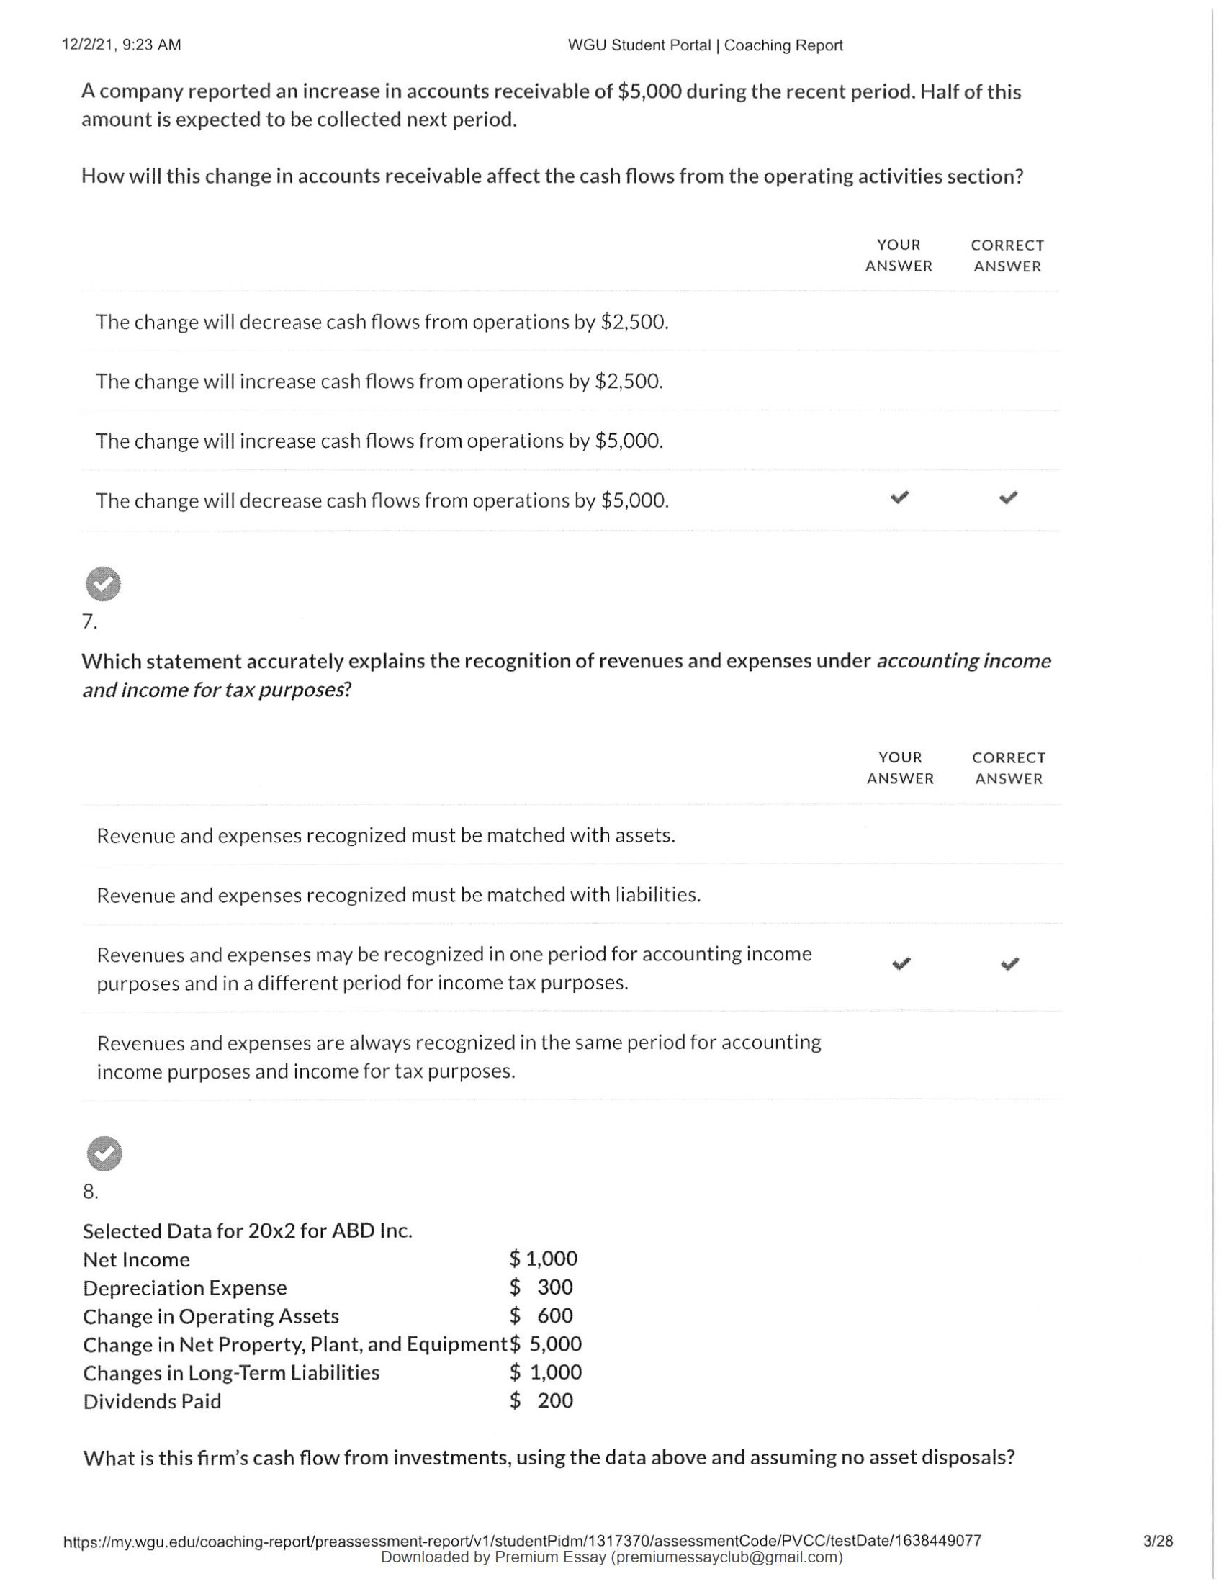Click Your Answer checkmark for decrease by $5,000
This screenshot has height=1584, width=1224.
click(x=900, y=497)
